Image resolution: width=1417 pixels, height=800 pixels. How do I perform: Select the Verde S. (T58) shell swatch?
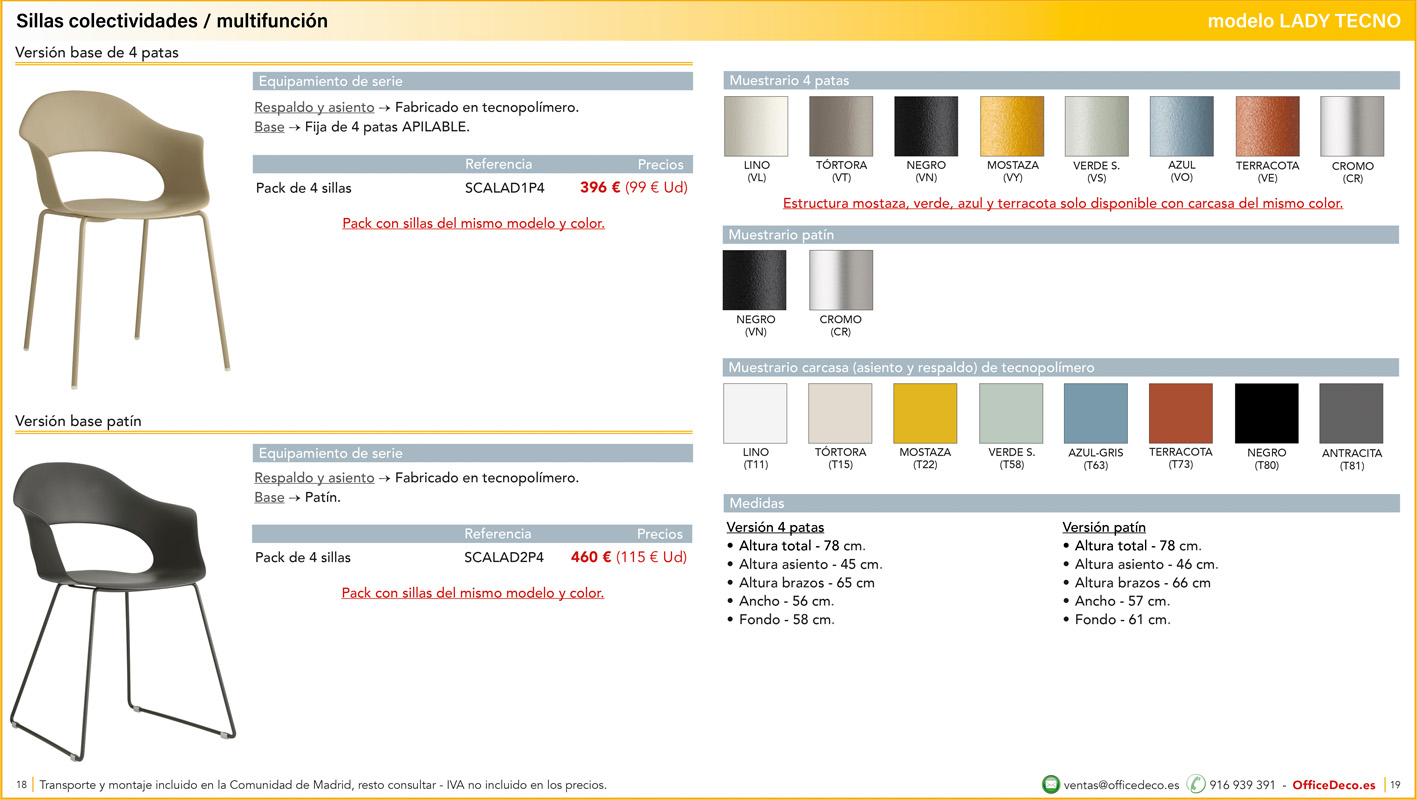[1011, 413]
